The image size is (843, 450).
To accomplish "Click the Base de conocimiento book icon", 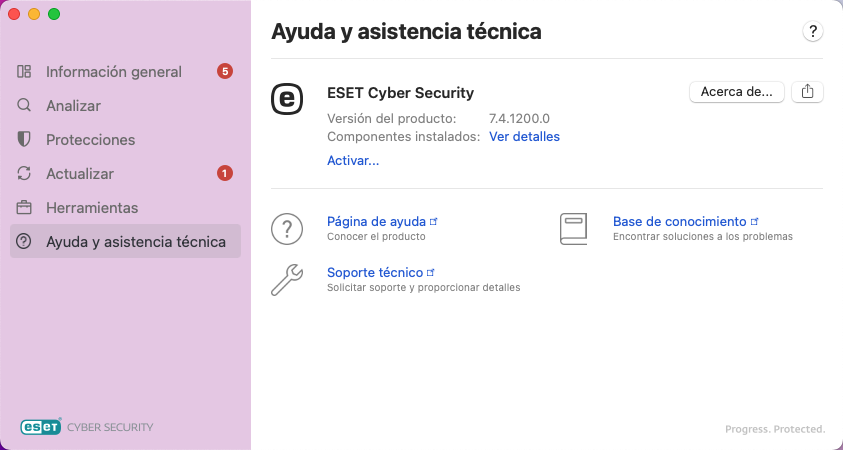I will [x=573, y=228].
